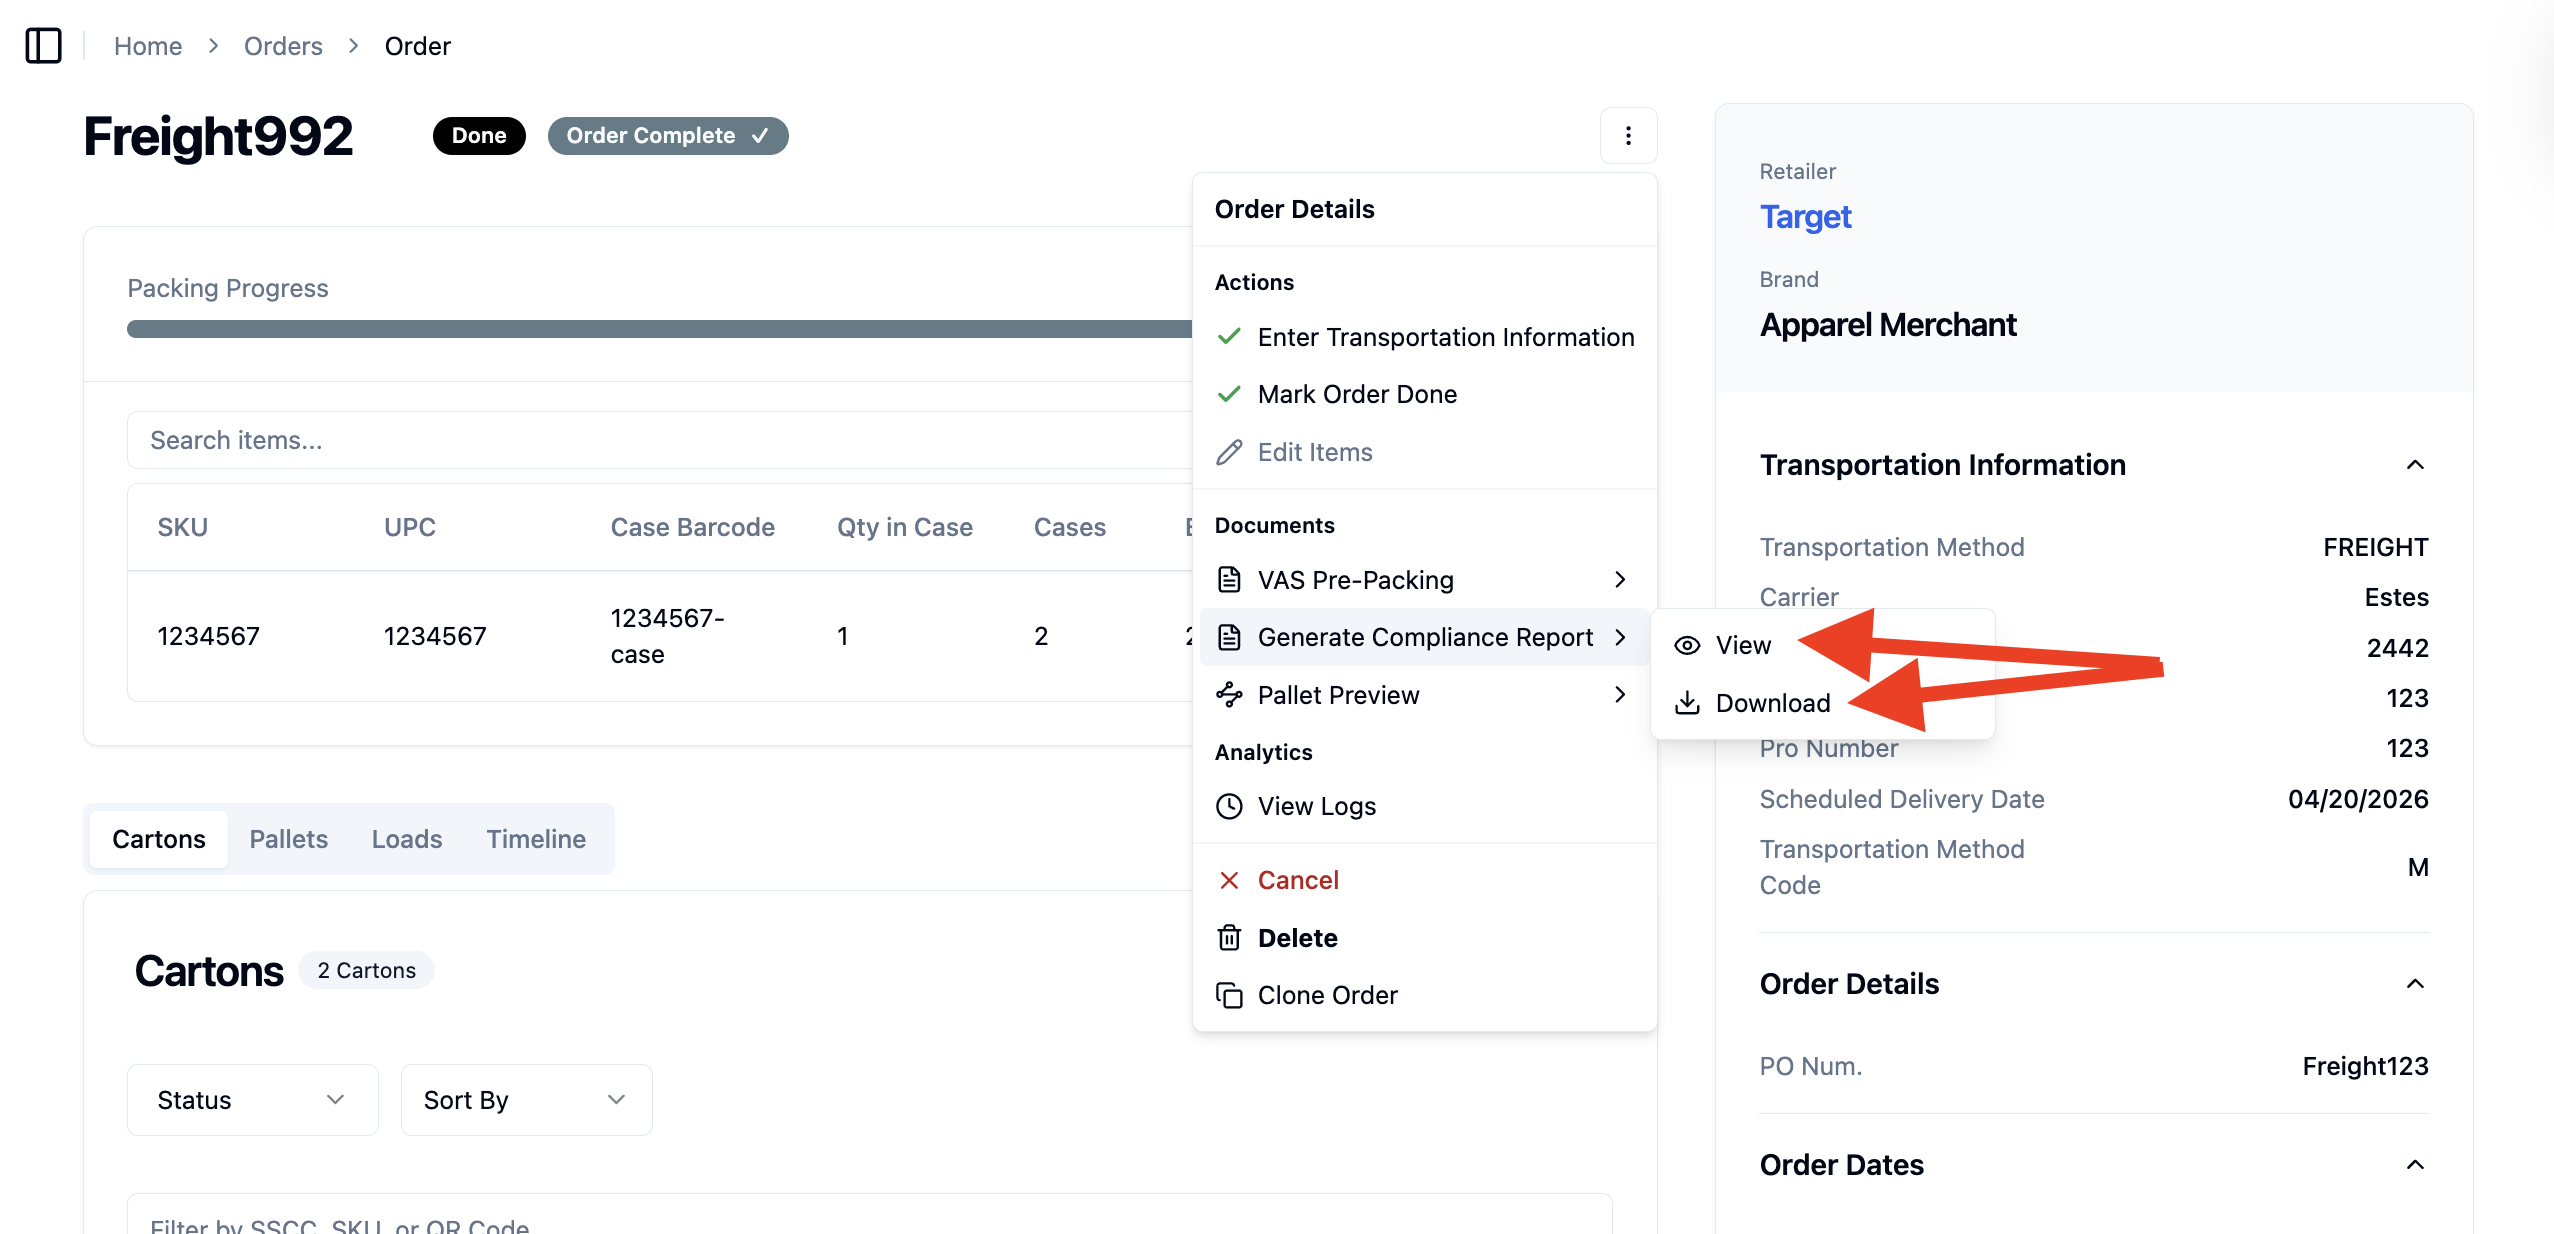The width and height of the screenshot is (2554, 1234).
Task: Open the Target retailer link
Action: click(x=1805, y=217)
